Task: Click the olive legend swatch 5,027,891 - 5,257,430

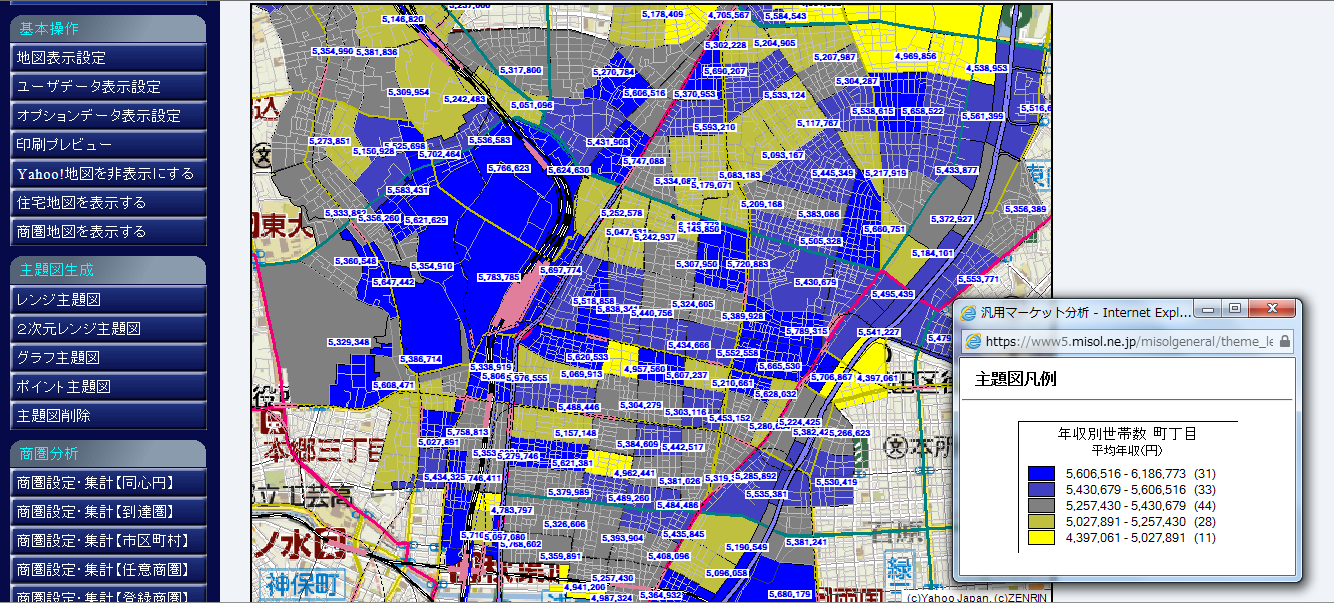Action: 1041,521
